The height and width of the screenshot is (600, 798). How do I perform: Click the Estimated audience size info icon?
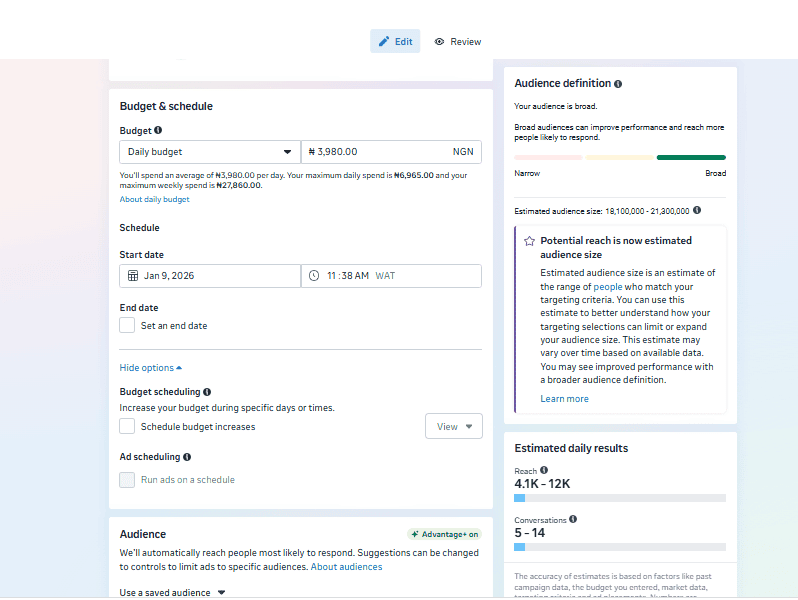(x=697, y=210)
